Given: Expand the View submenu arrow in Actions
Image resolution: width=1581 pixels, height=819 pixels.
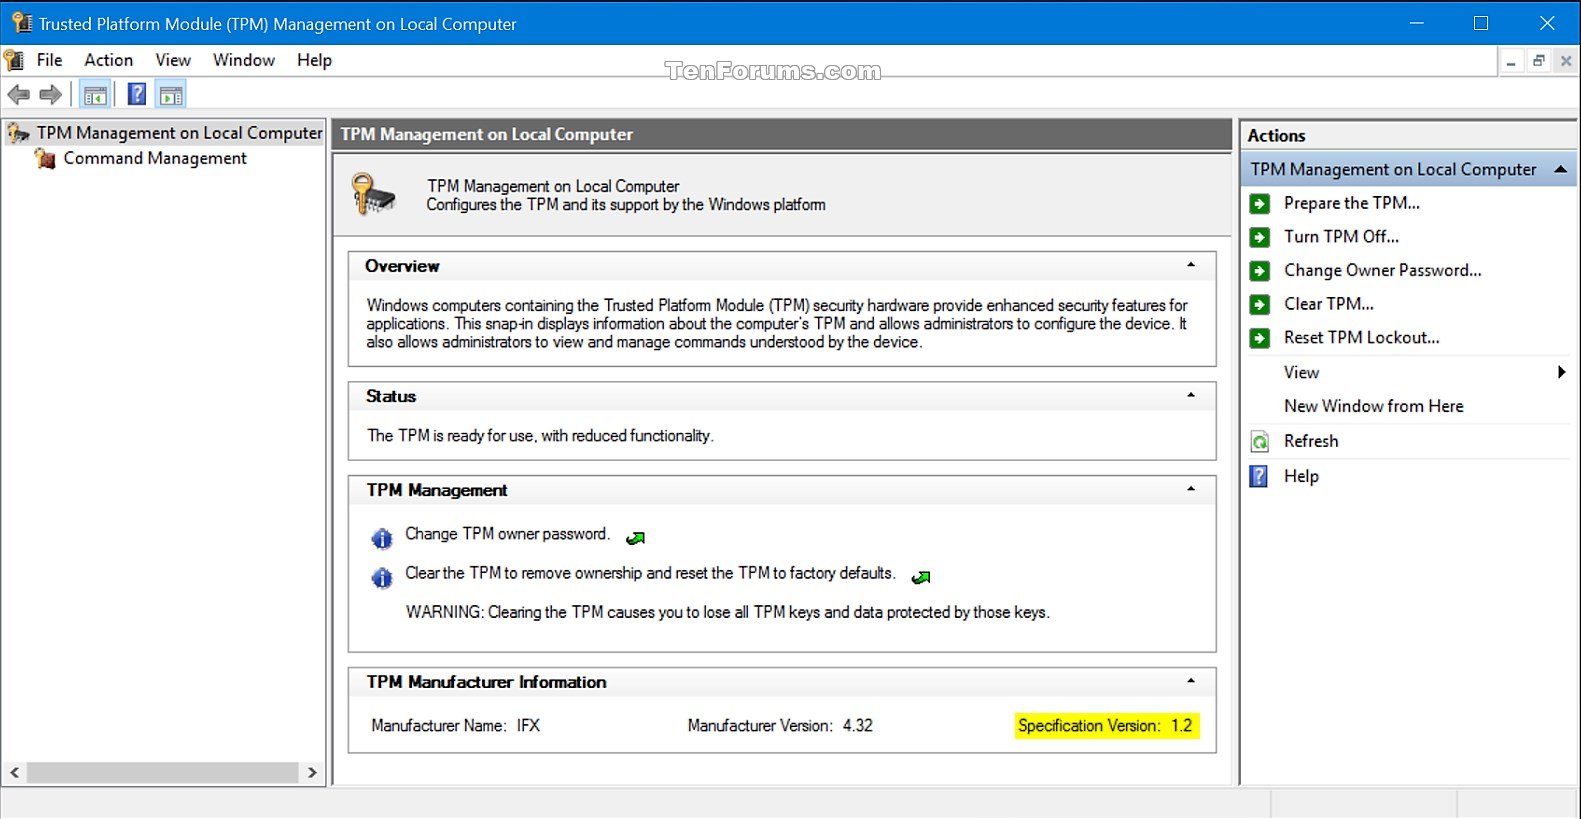Looking at the screenshot, I should [1561, 372].
